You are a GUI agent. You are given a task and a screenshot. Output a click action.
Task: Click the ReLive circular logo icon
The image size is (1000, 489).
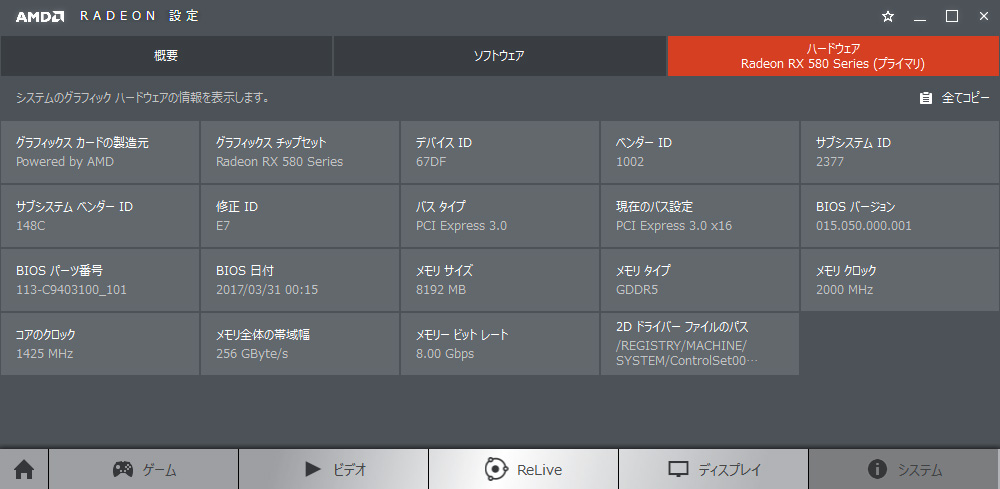click(x=496, y=470)
